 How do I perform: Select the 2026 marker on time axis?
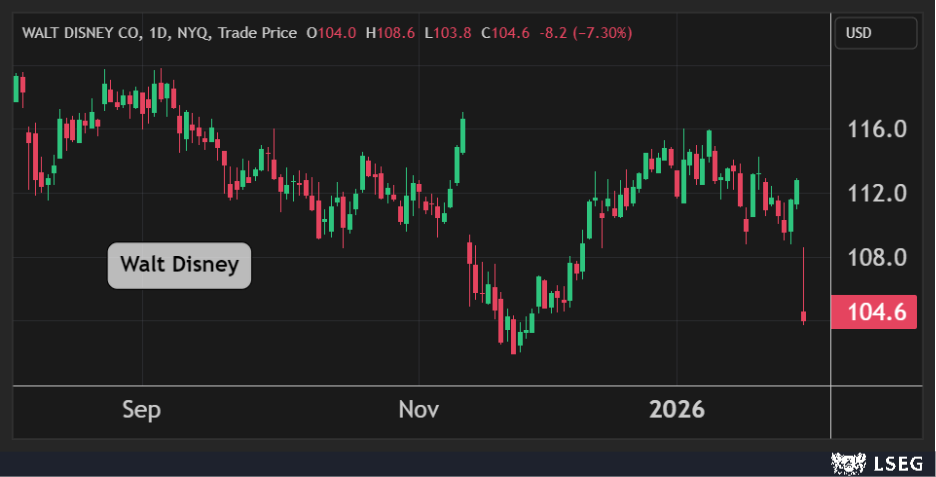[x=677, y=410]
